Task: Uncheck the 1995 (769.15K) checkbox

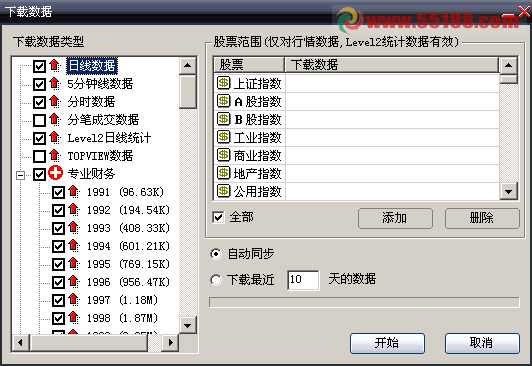Action: (58, 264)
